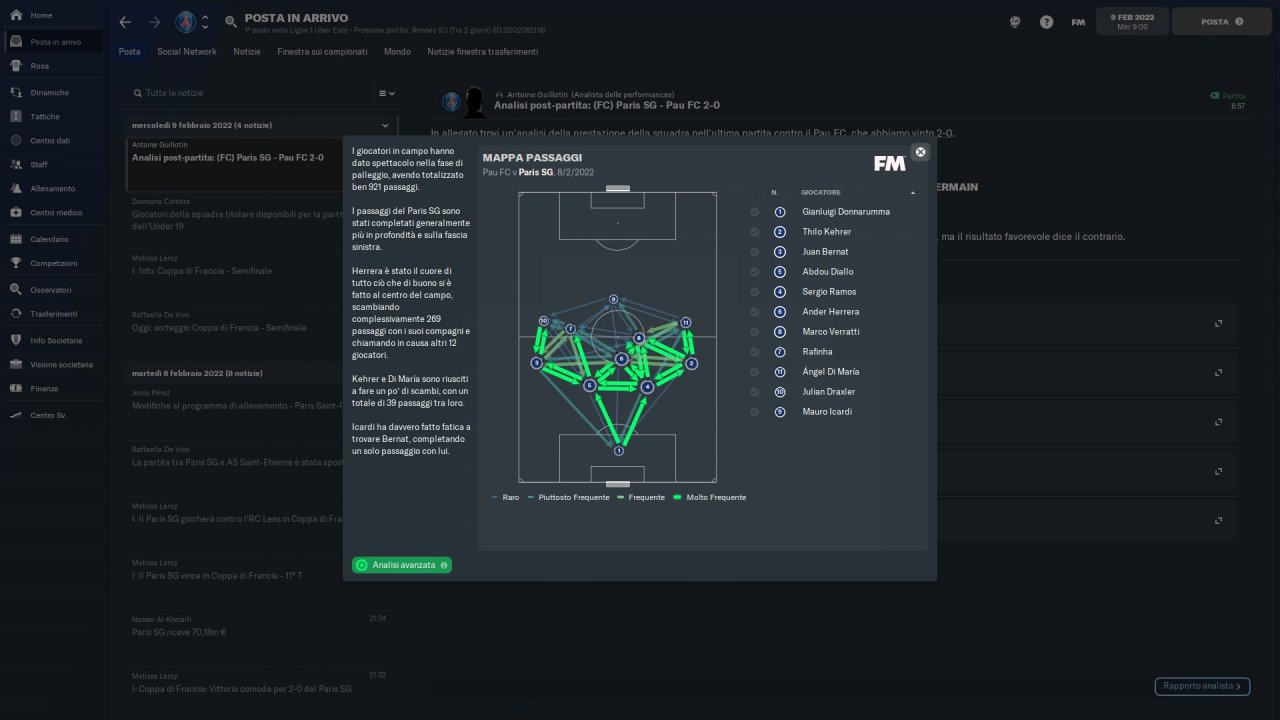
Task: Open the search magnifier in header
Action: (231, 22)
